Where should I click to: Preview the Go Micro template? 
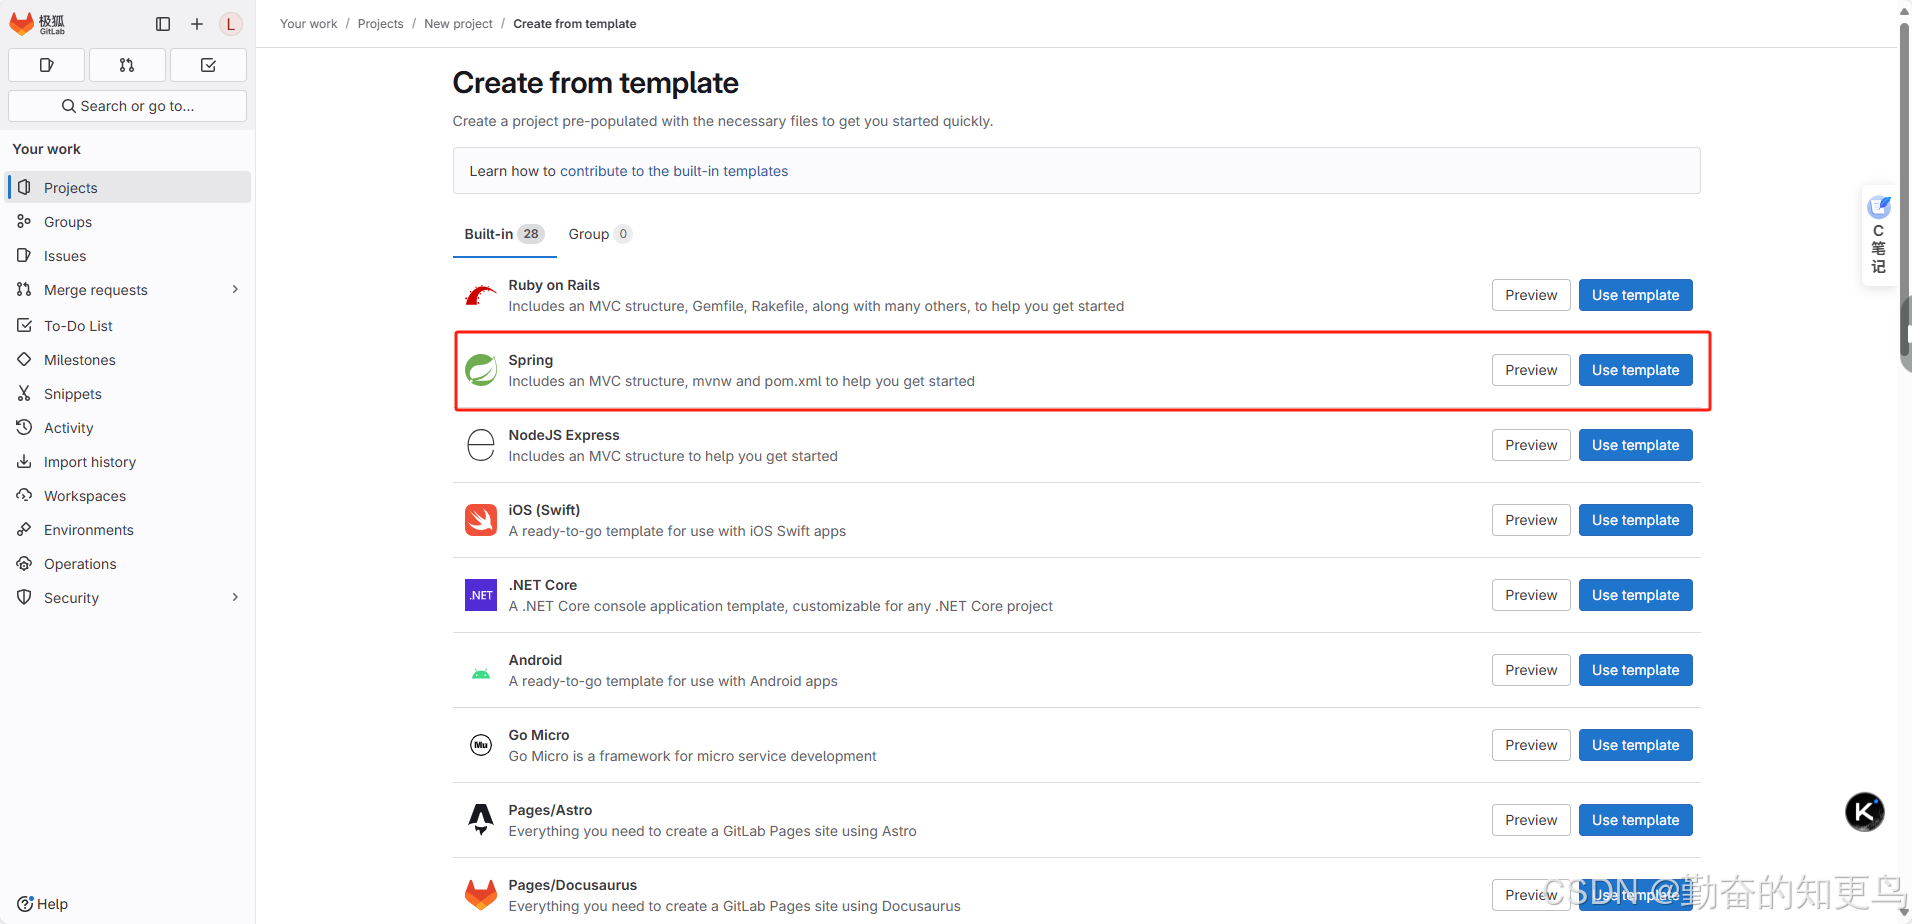tap(1531, 745)
